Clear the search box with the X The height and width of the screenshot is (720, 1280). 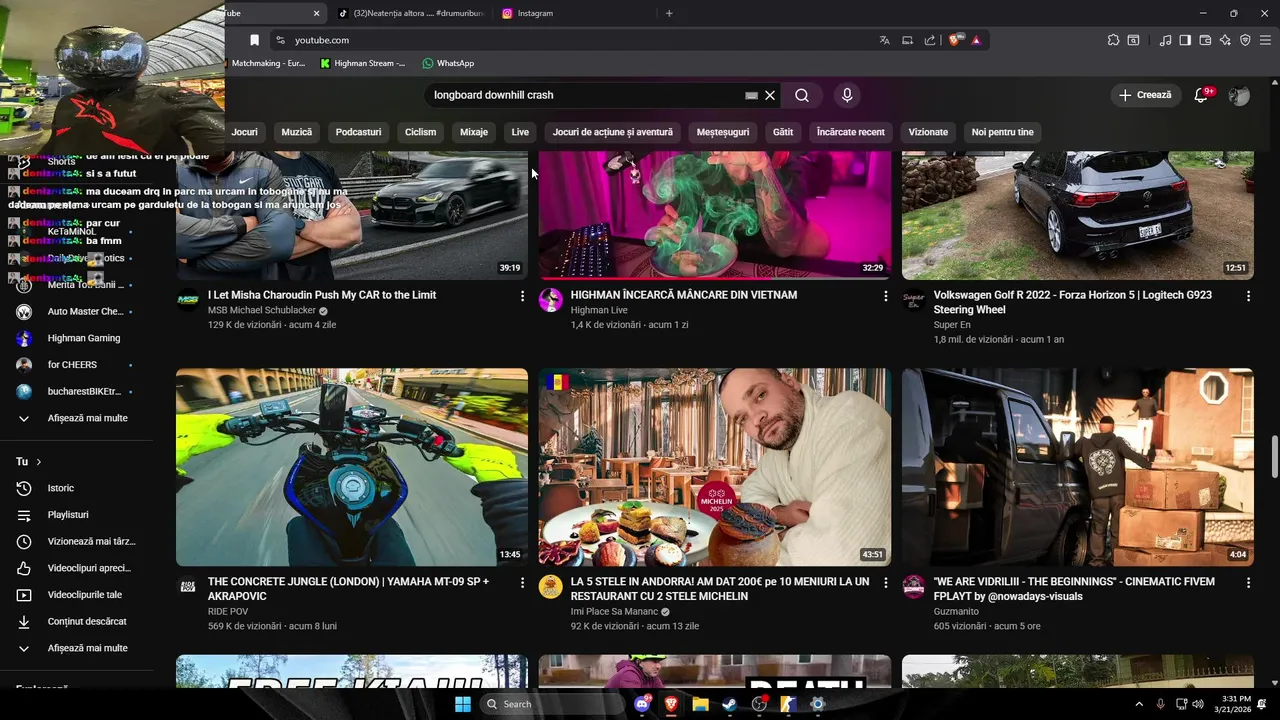[770, 95]
